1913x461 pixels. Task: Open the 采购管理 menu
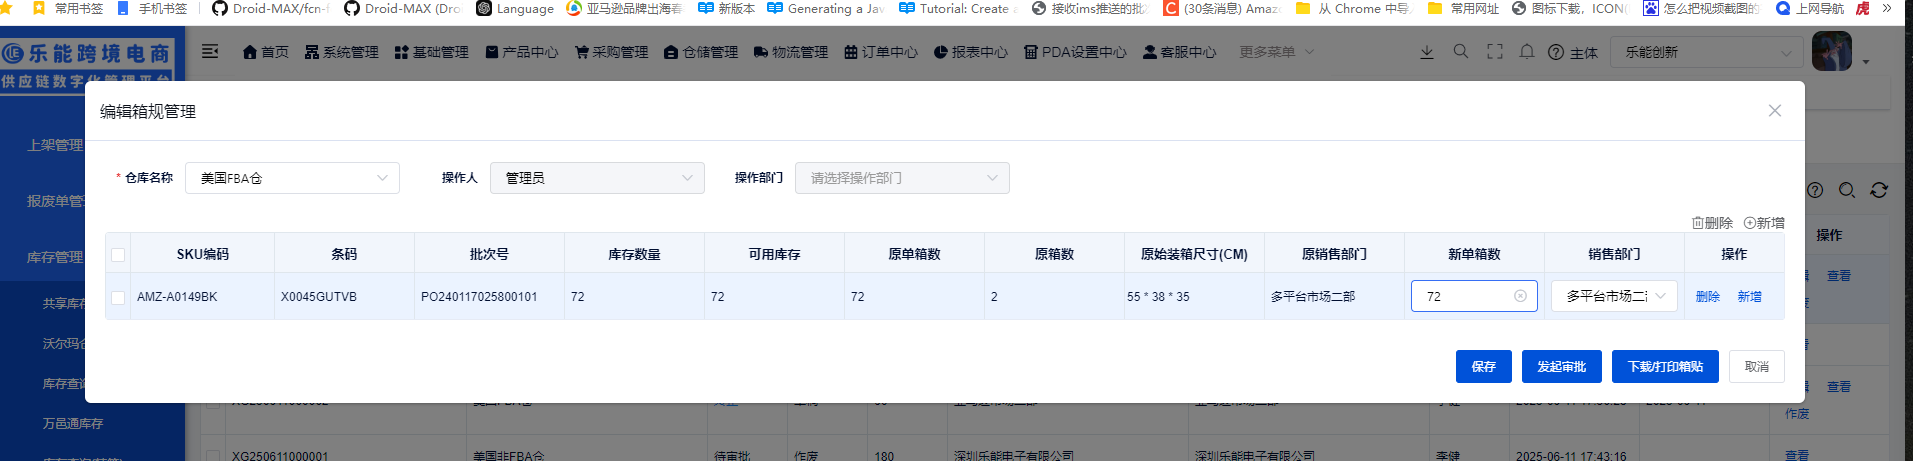click(611, 52)
